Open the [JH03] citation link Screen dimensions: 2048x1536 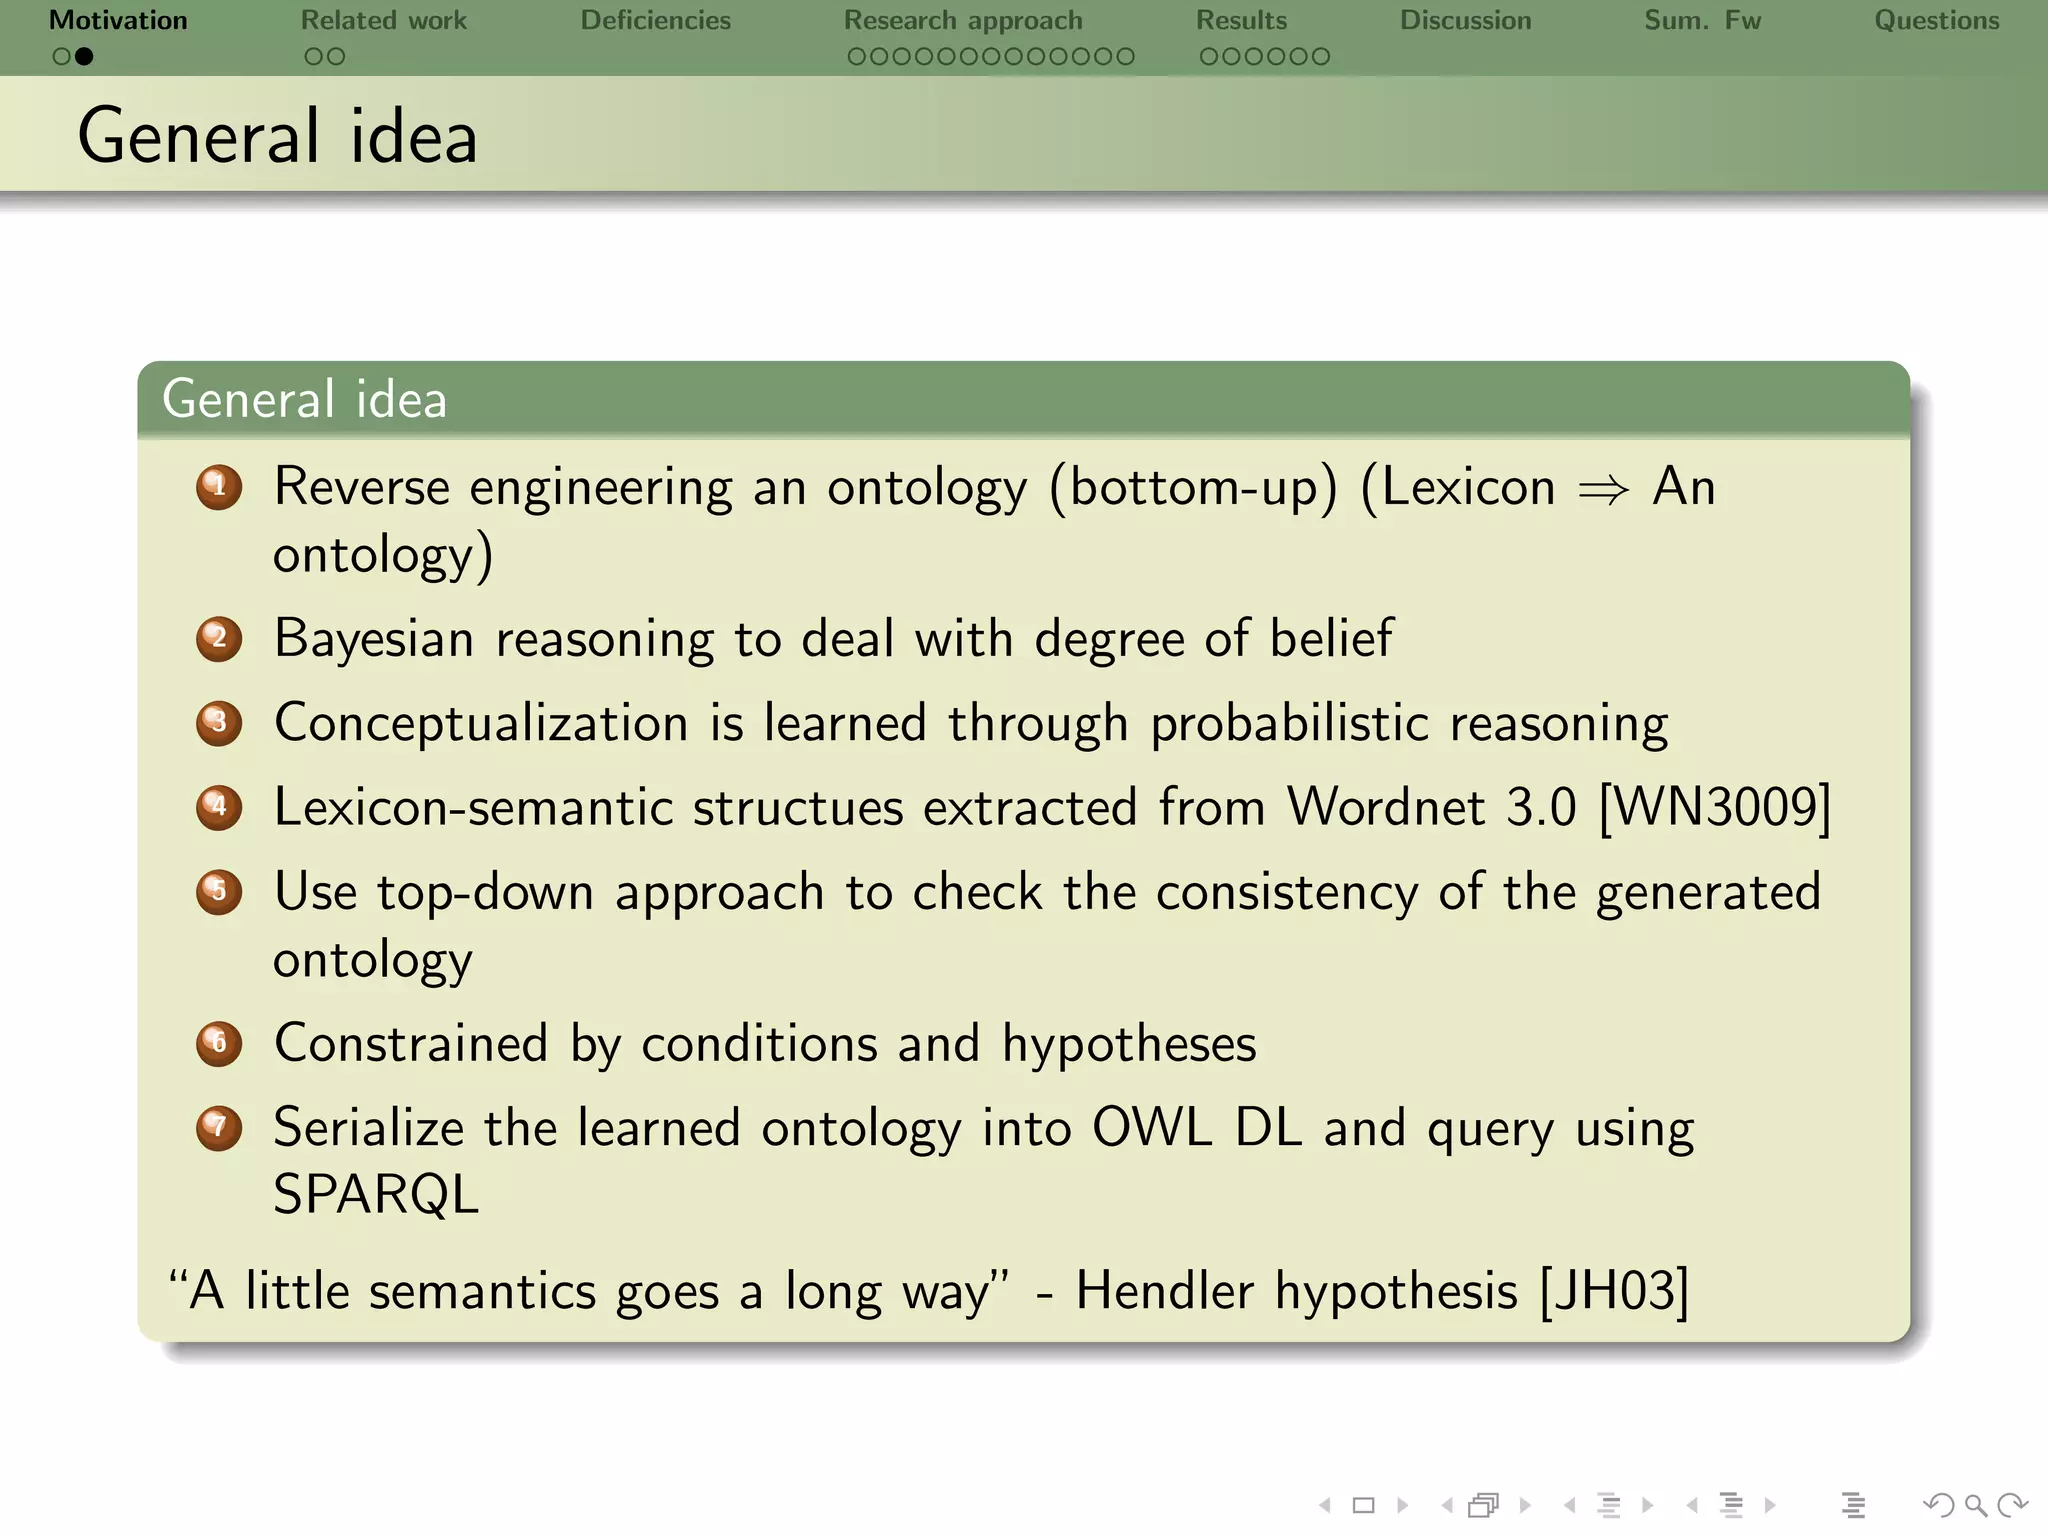point(1614,1291)
